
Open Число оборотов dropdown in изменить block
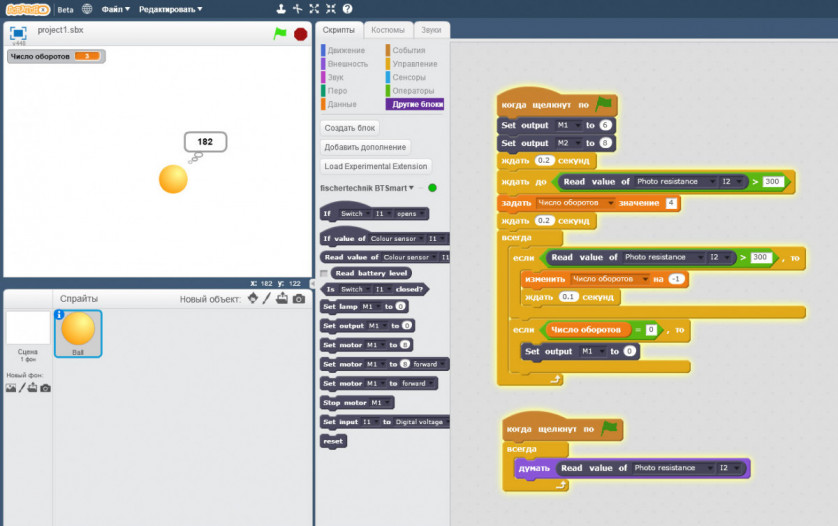[610, 279]
